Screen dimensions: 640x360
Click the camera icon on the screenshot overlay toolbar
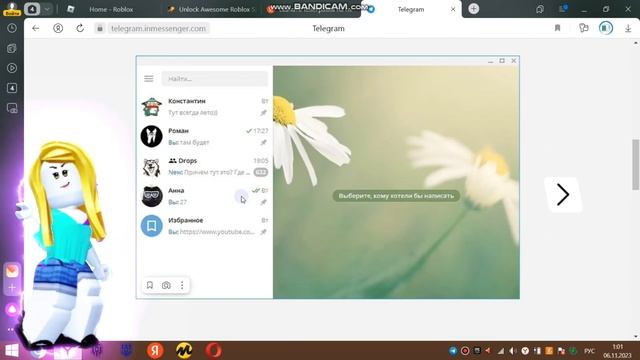166,285
